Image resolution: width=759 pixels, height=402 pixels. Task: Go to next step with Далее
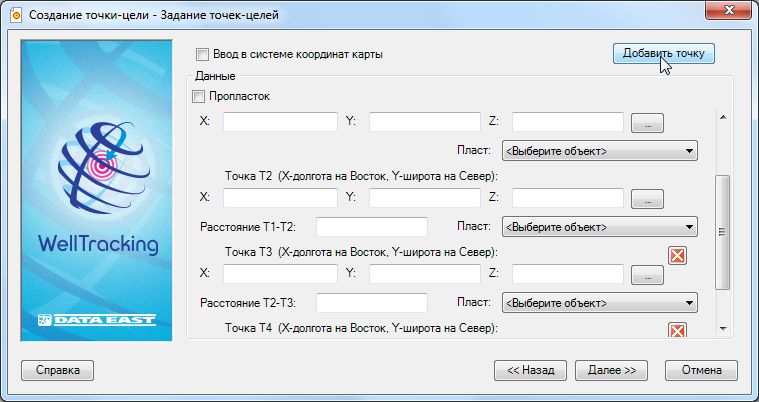tap(611, 370)
